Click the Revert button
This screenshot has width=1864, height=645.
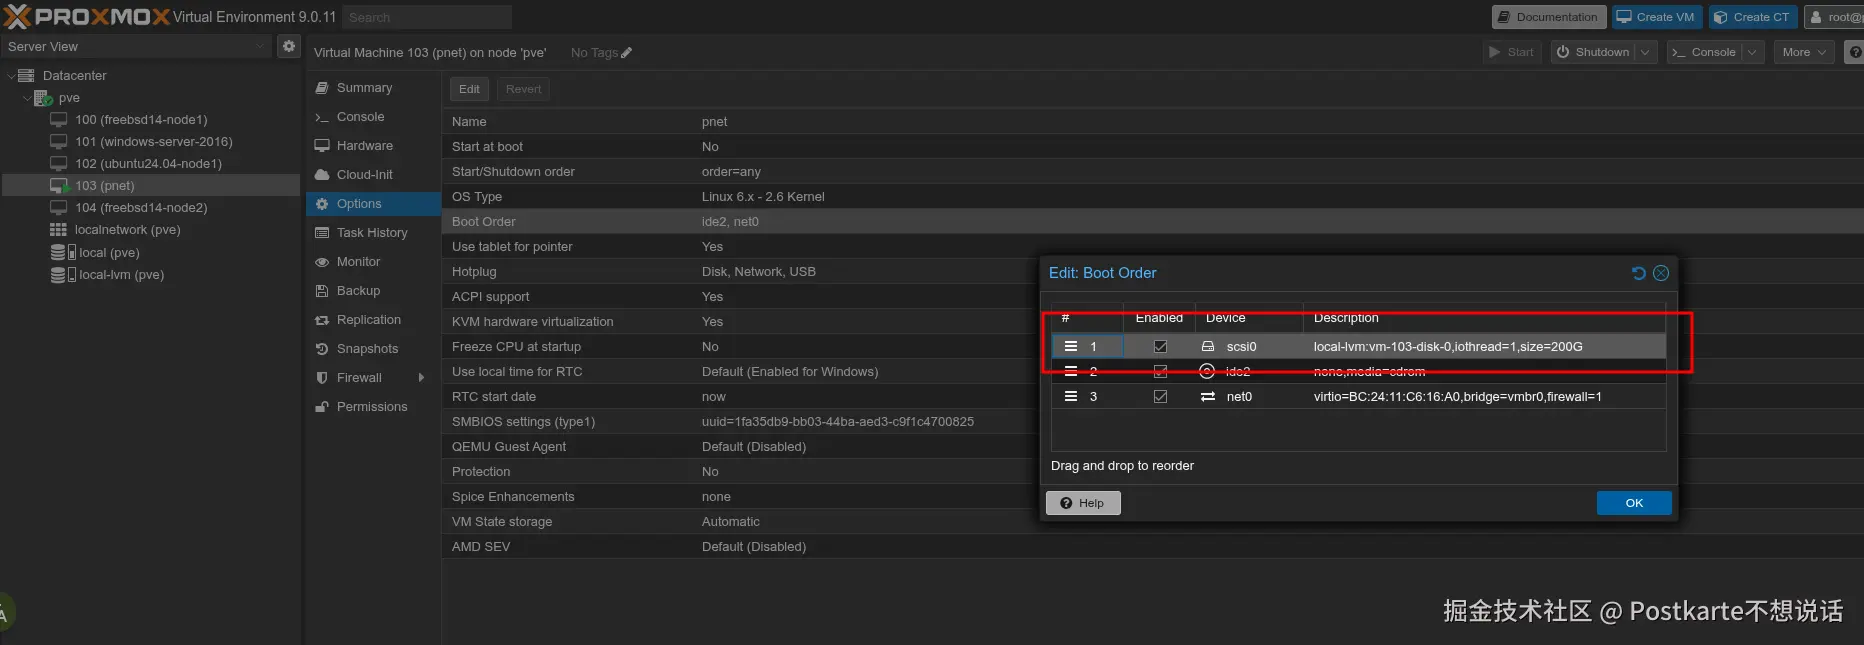523,89
